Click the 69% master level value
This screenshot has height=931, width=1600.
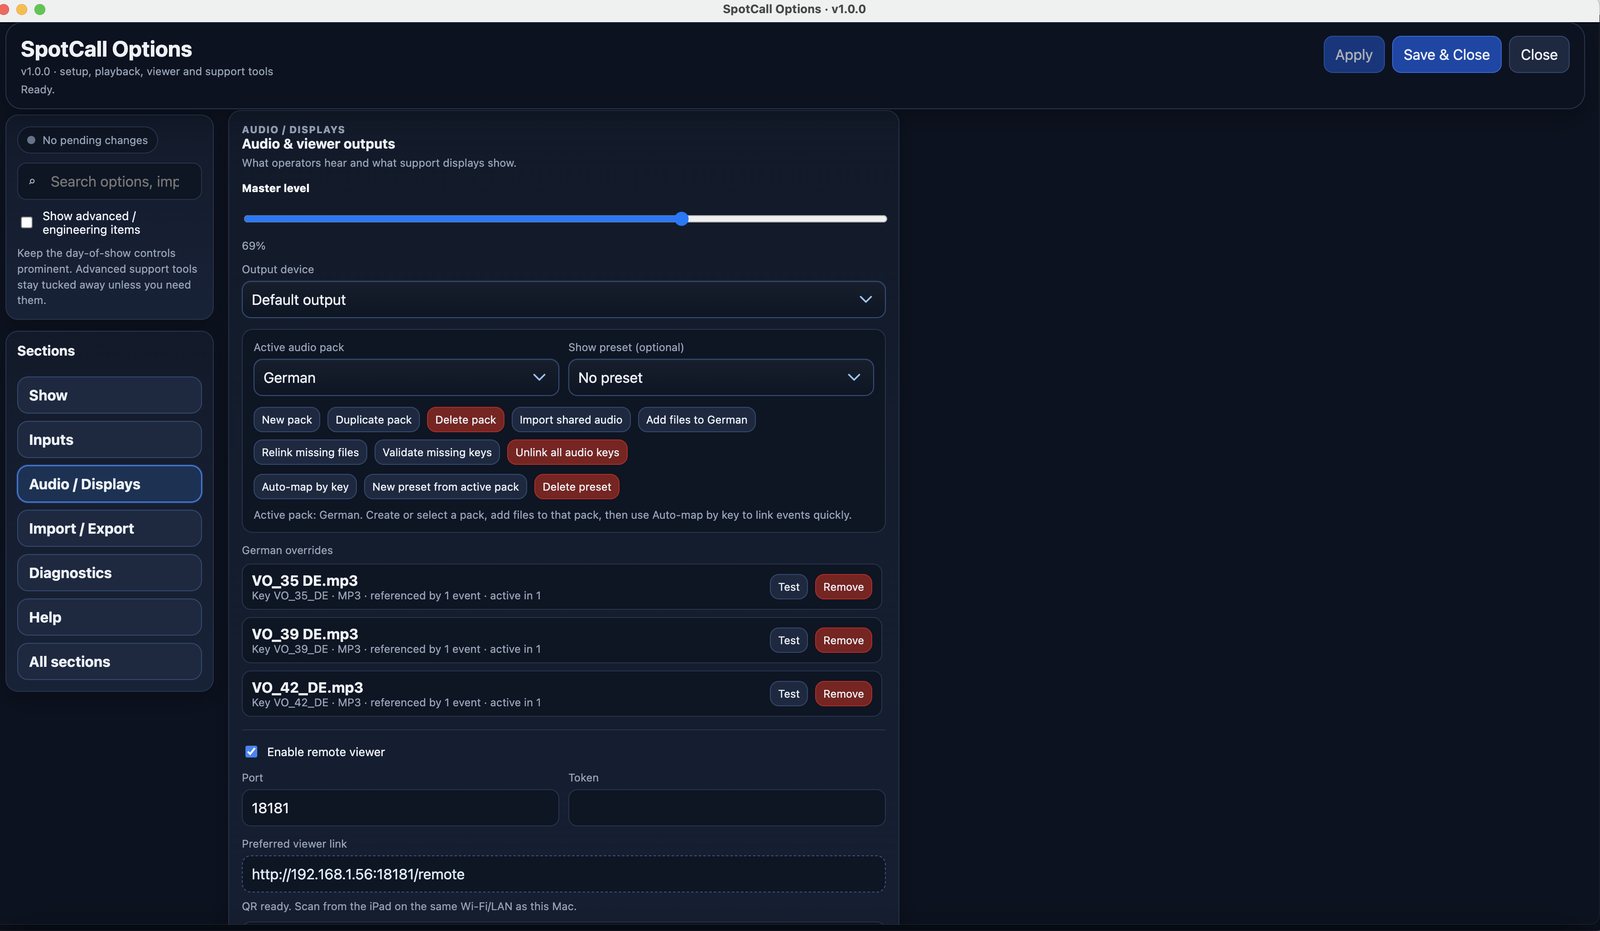(x=254, y=246)
